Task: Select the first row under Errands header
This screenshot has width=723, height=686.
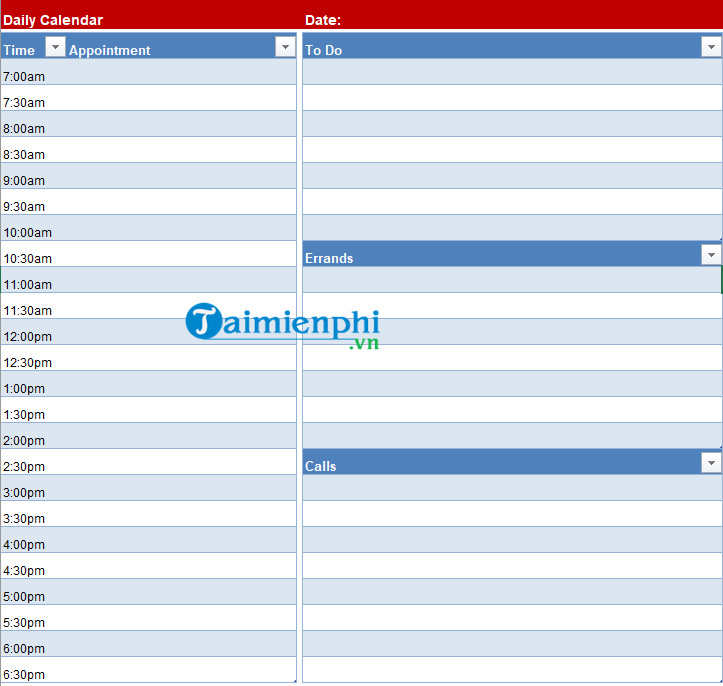Action: (512, 281)
